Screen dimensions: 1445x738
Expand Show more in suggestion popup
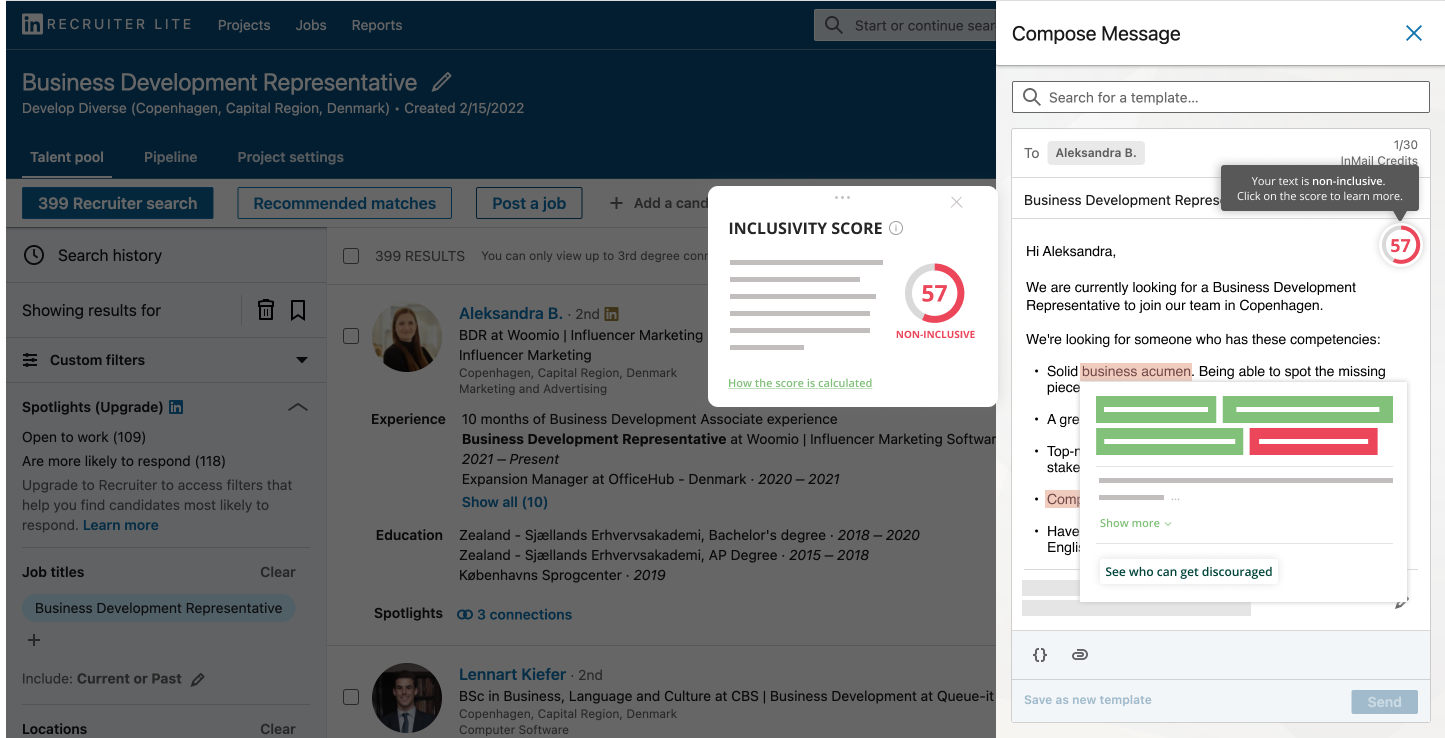1135,523
